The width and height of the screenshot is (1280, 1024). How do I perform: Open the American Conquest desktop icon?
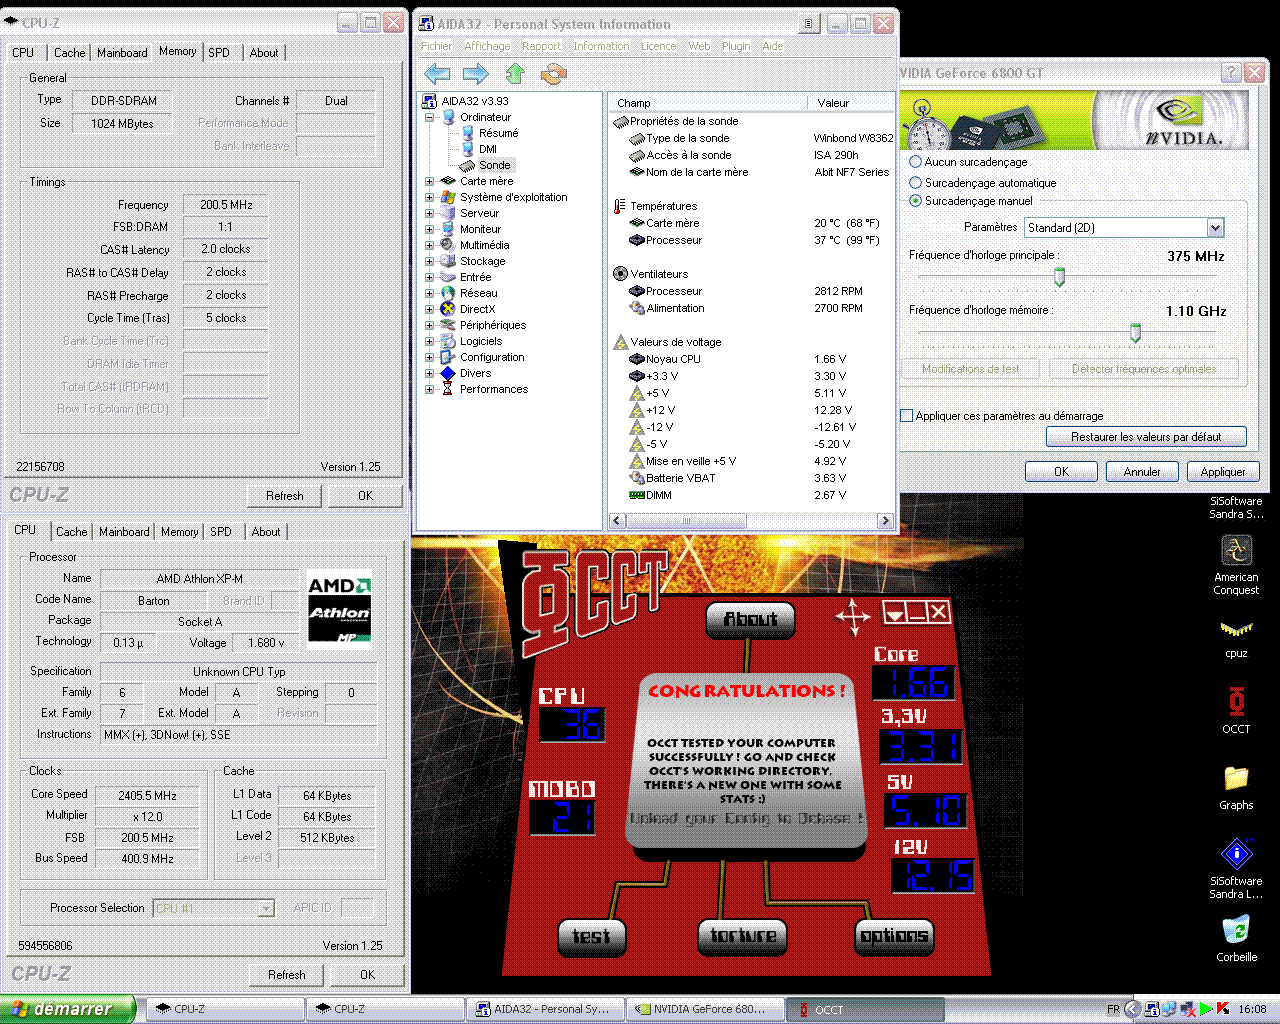pyautogui.click(x=1236, y=551)
